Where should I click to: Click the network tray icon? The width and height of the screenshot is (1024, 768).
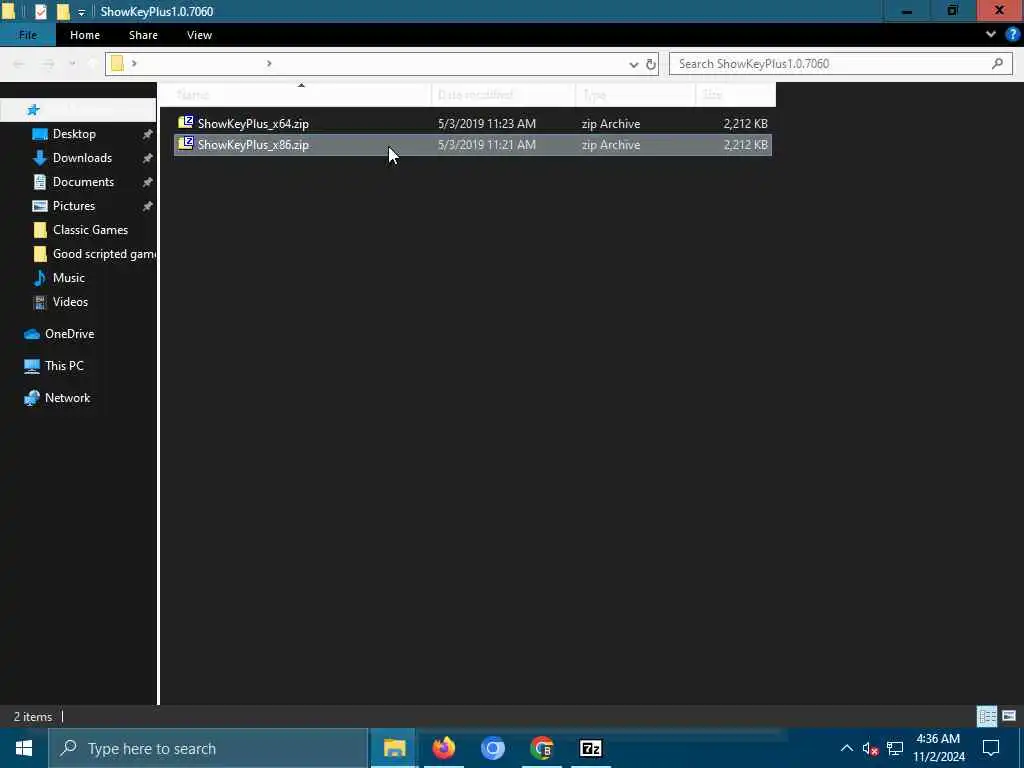(x=895, y=748)
